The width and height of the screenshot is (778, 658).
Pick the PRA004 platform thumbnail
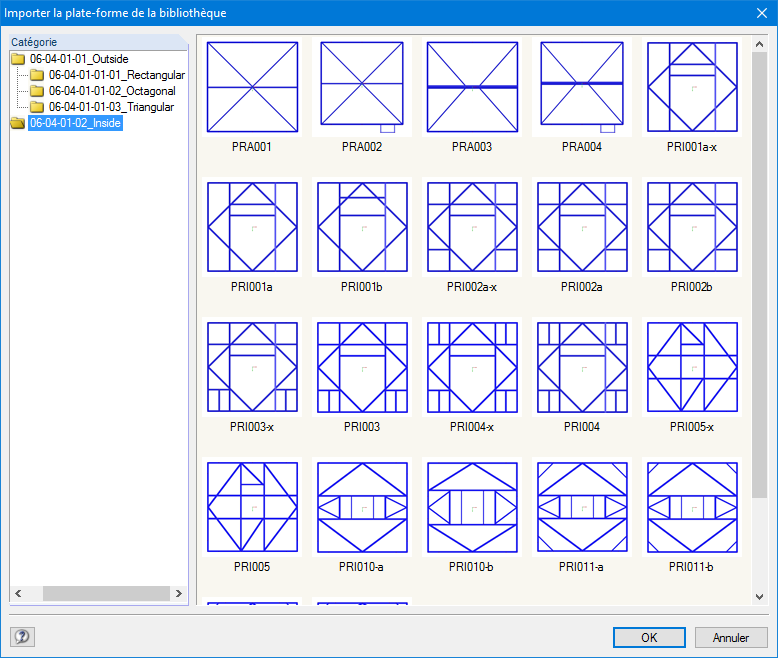pos(582,87)
